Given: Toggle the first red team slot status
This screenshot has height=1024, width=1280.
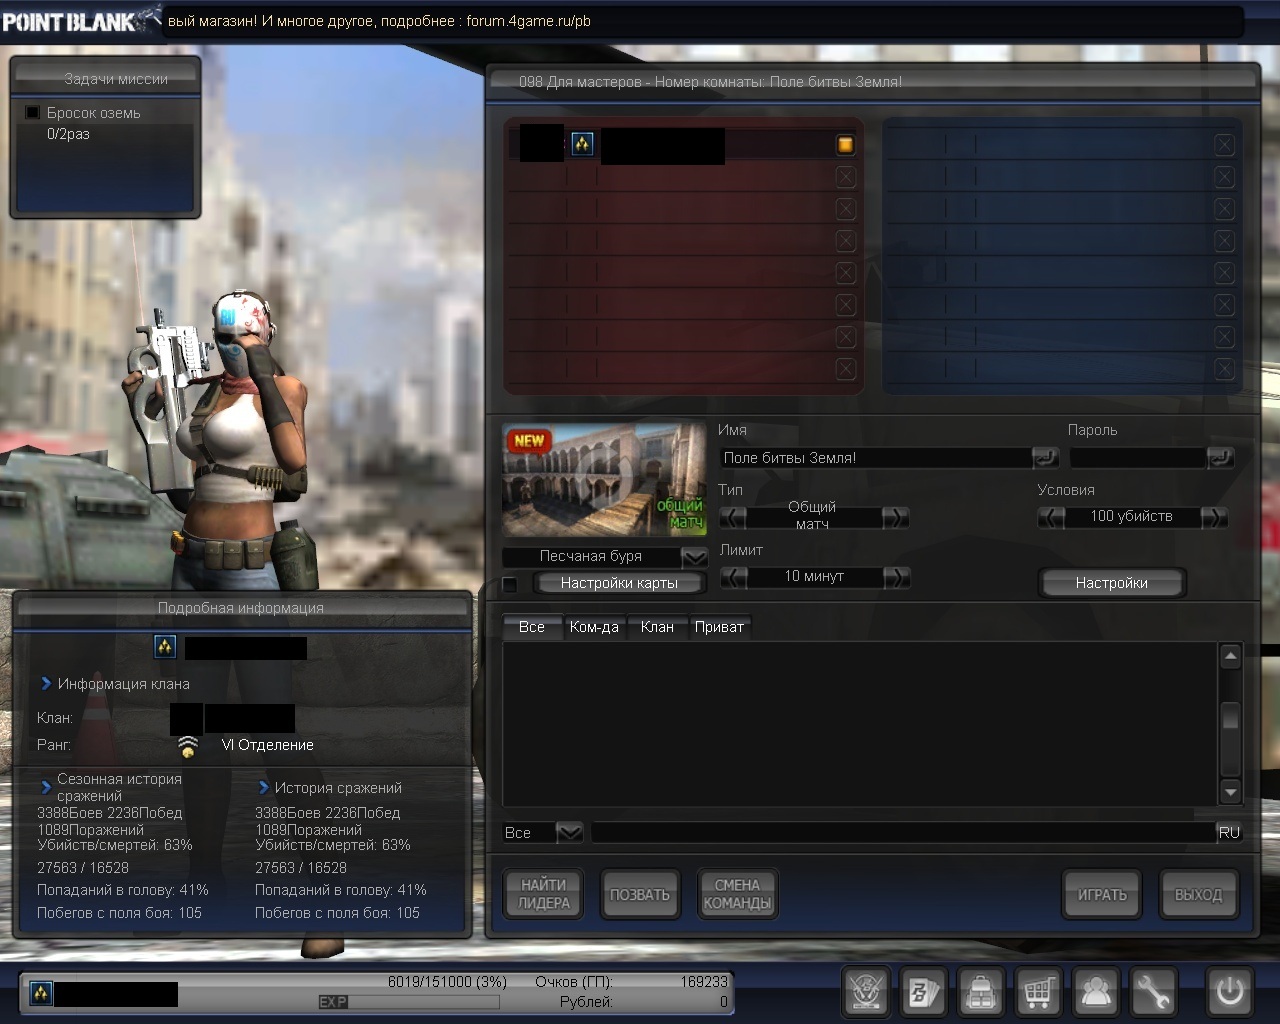Looking at the screenshot, I should point(845,145).
